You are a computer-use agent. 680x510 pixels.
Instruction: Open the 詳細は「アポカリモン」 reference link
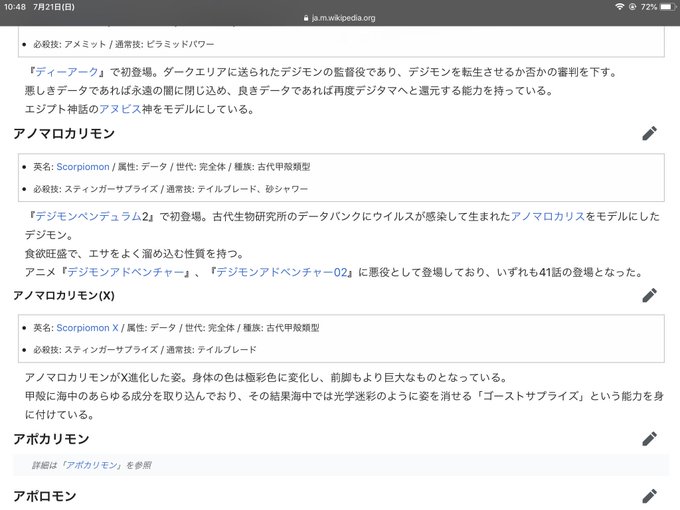tap(92, 465)
